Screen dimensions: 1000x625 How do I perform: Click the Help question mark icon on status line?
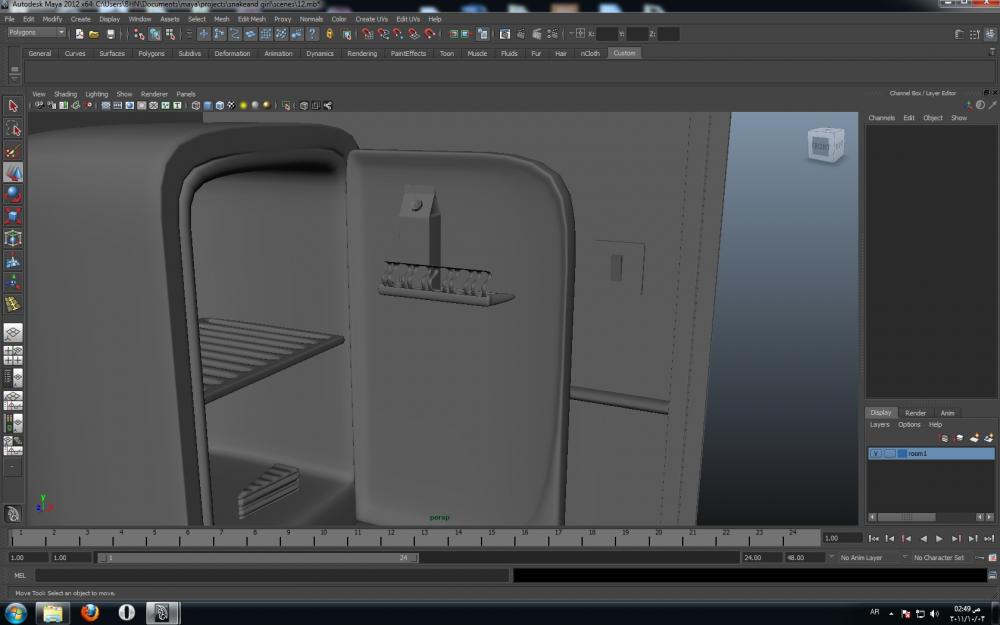313,34
